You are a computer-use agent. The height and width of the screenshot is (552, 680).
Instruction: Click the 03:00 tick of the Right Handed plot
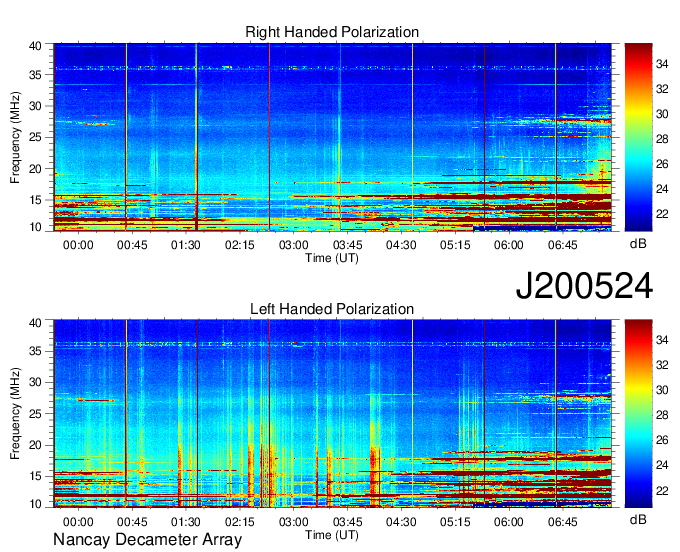tap(294, 245)
